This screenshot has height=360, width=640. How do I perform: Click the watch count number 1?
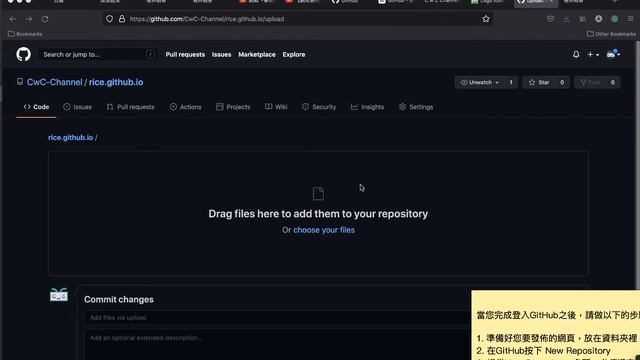point(511,82)
